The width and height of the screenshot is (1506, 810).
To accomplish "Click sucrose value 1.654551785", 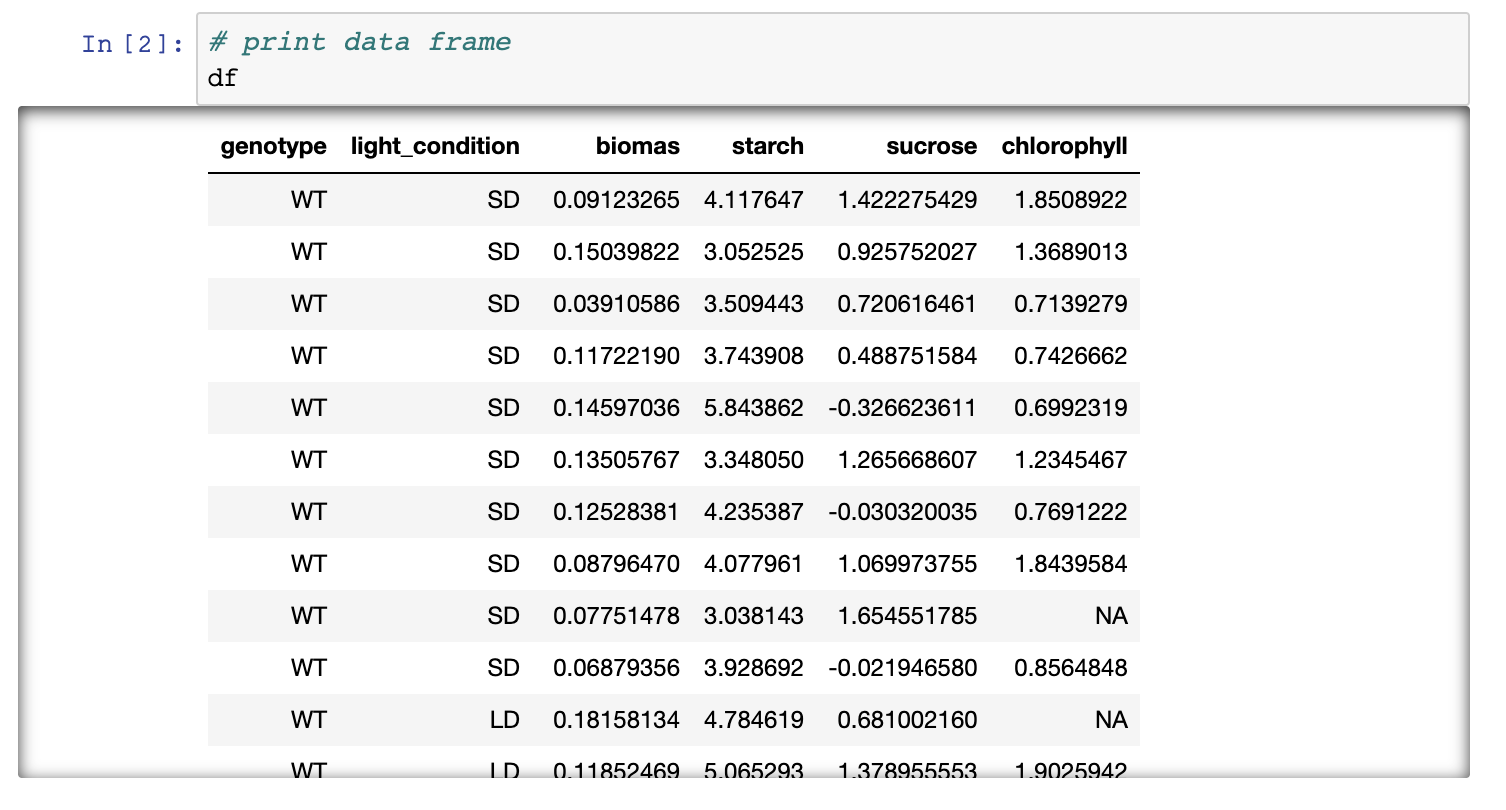I will point(907,616).
